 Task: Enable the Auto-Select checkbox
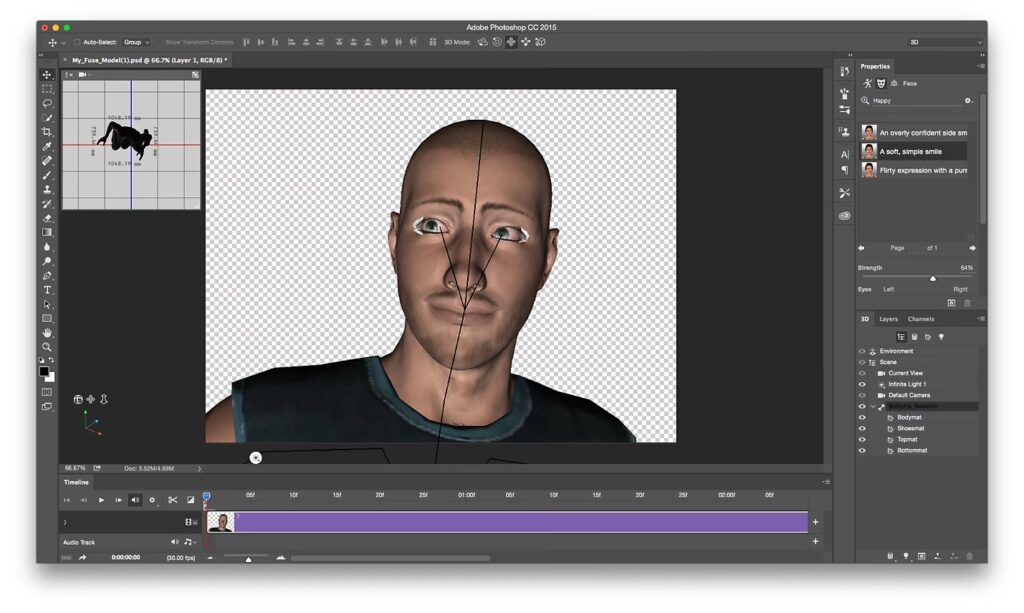(x=77, y=42)
